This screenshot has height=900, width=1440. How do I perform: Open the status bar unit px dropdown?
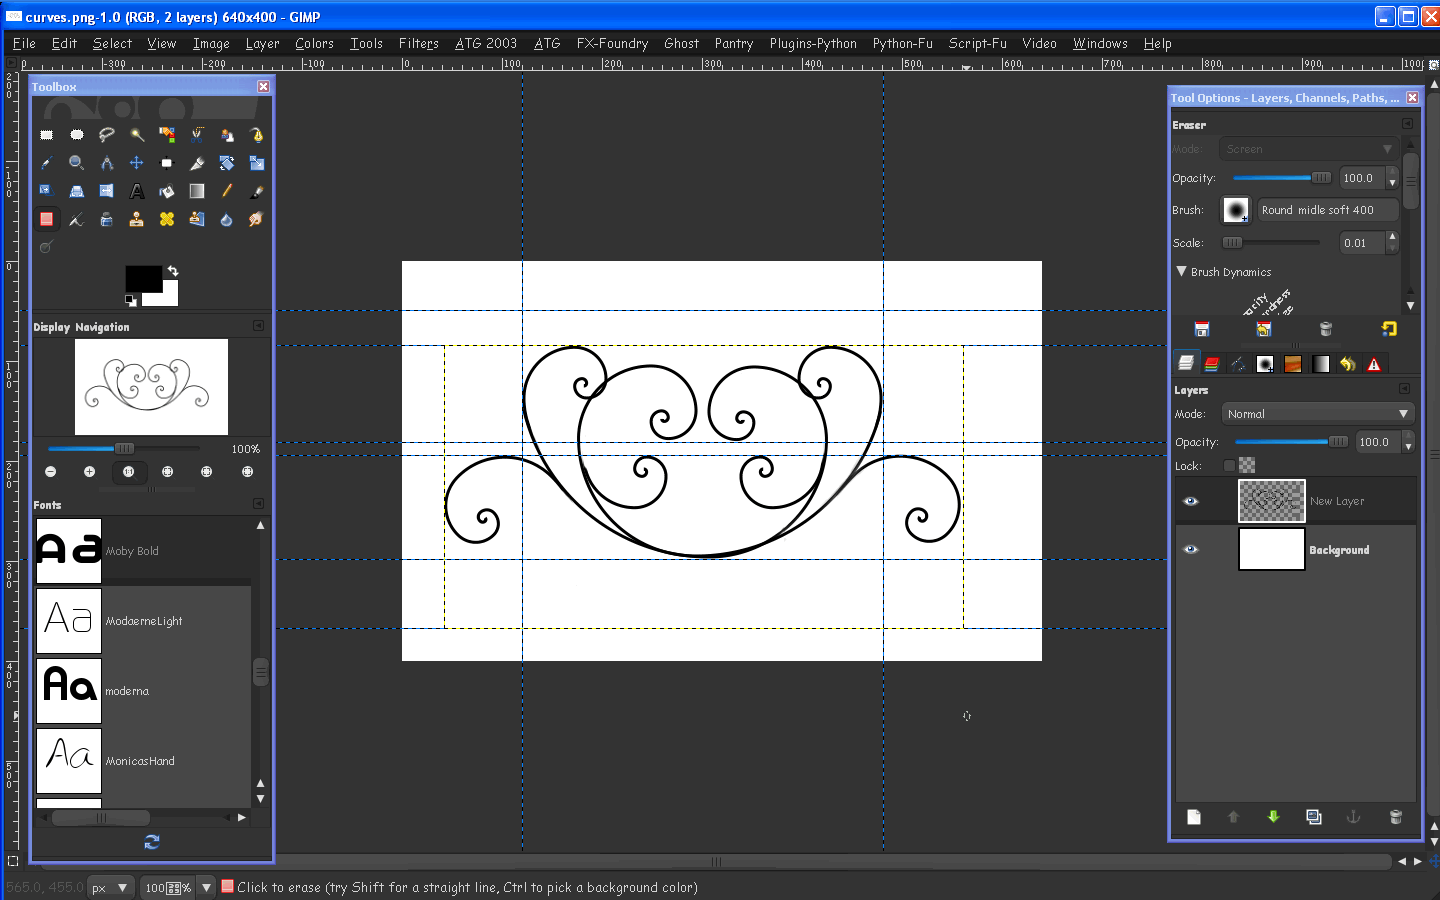point(111,887)
